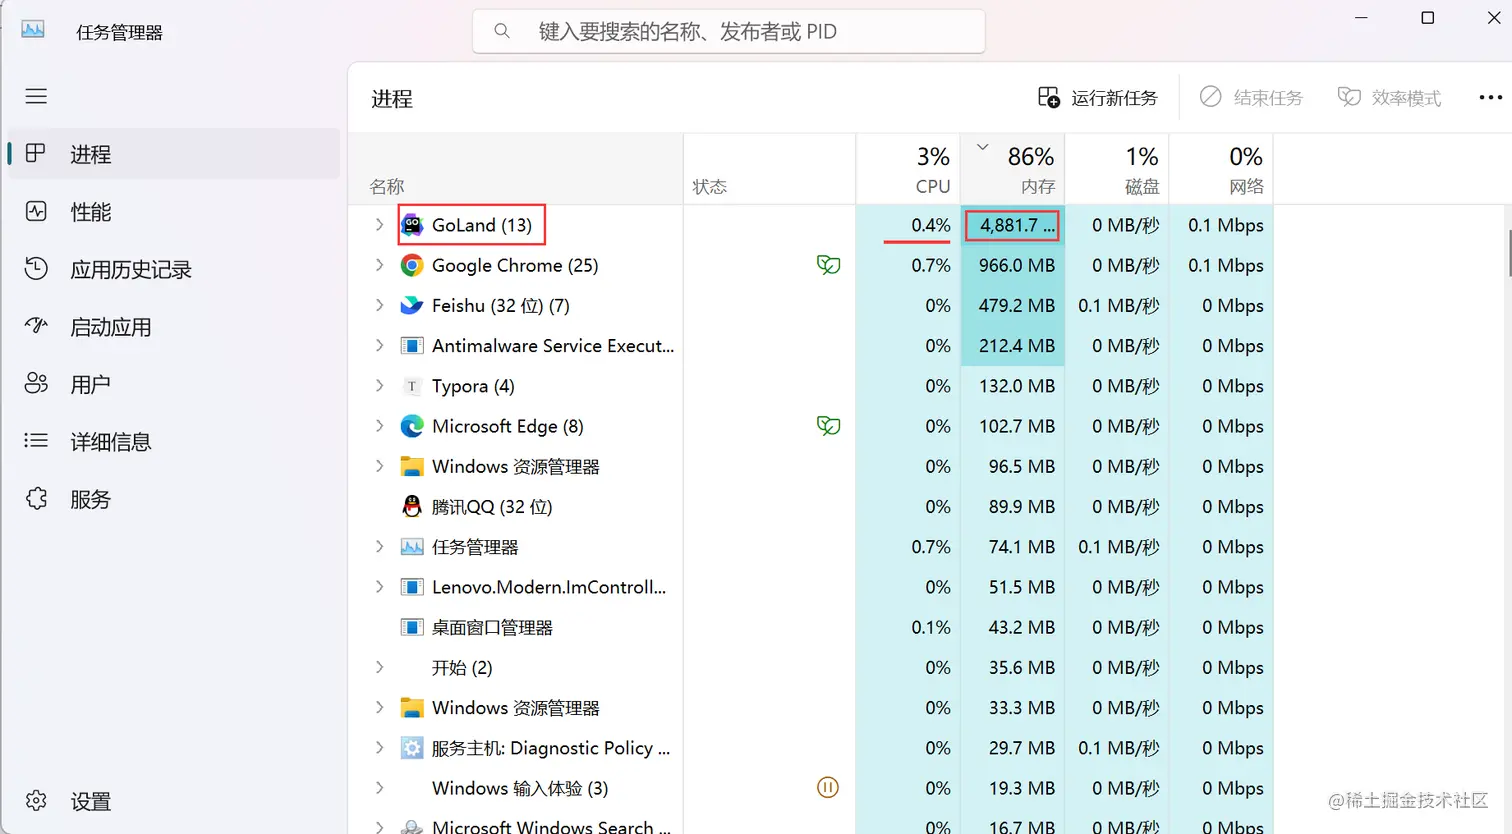Switch to the 性能 tab
The height and width of the screenshot is (834, 1512).
[x=174, y=212]
